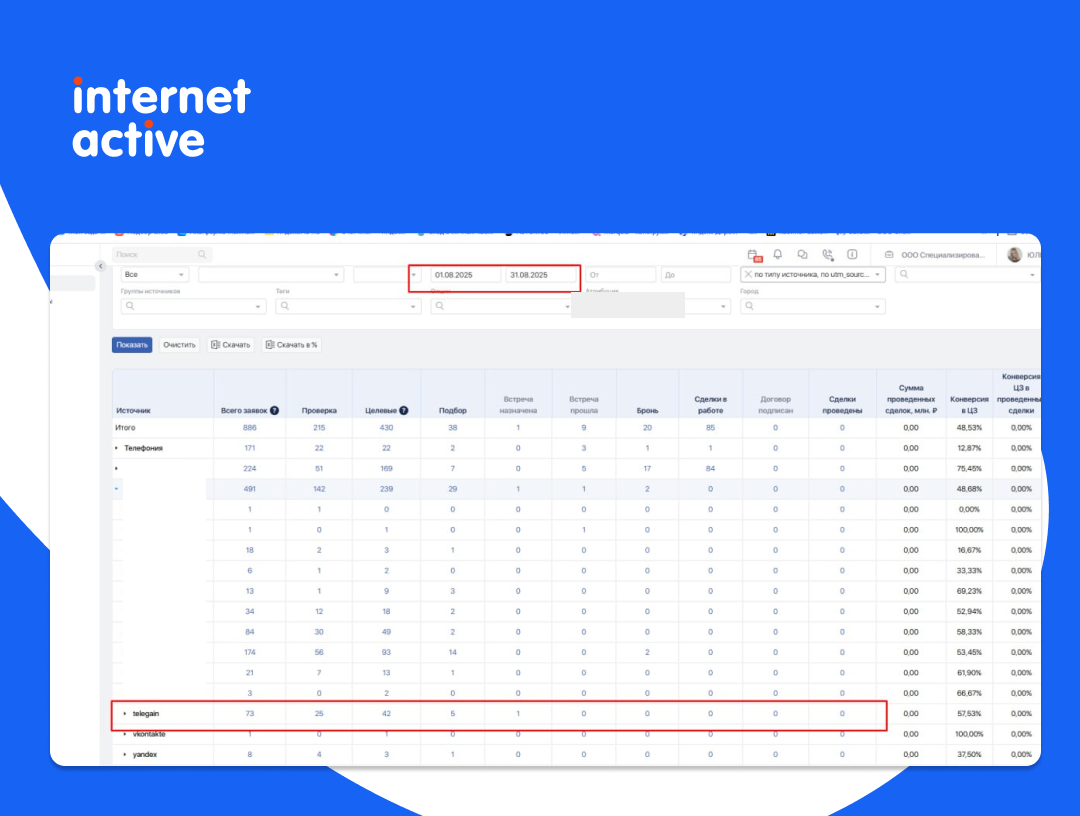Image resolution: width=1080 pixels, height=816 pixels.
Task: Expand the Телефония source row
Action: pos(117,448)
